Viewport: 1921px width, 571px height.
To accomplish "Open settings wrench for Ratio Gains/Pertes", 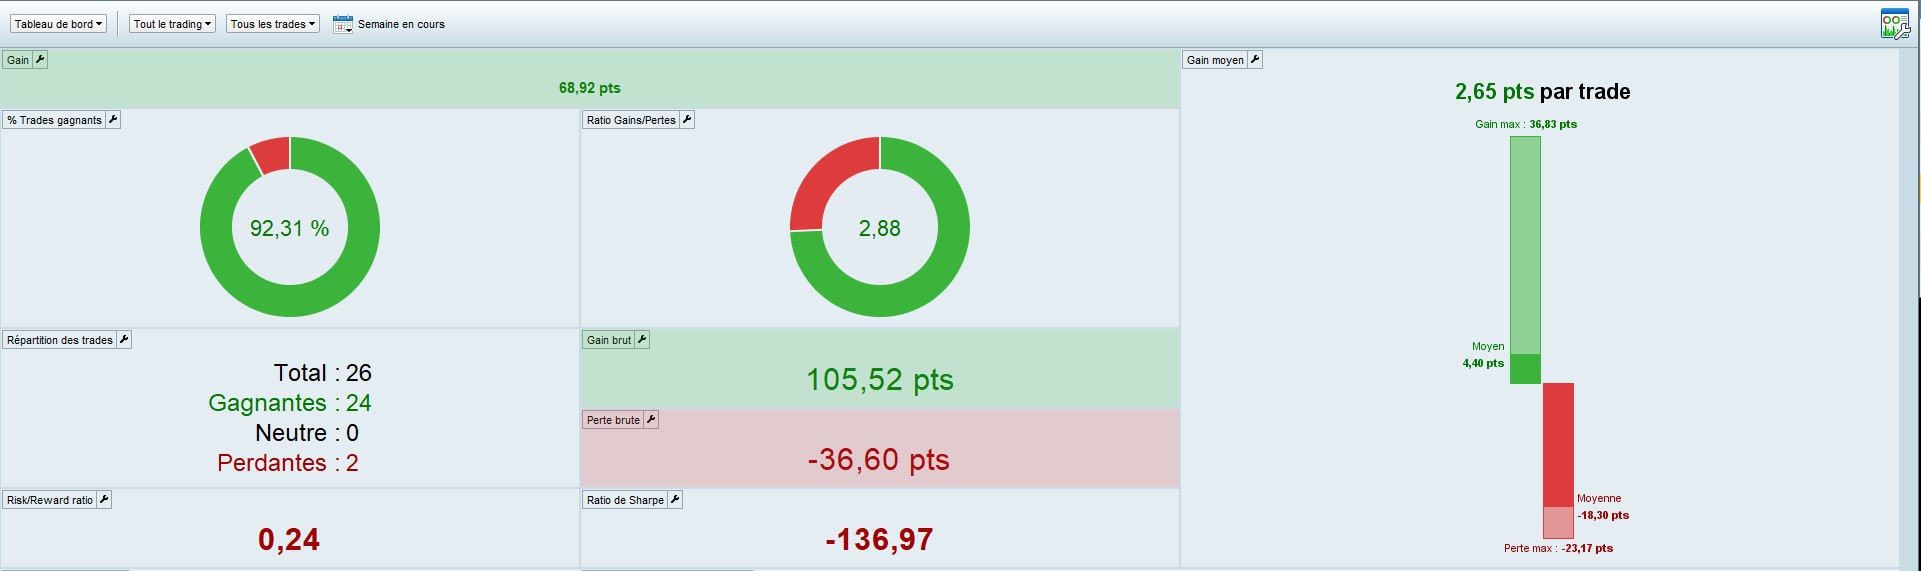I will (687, 120).
